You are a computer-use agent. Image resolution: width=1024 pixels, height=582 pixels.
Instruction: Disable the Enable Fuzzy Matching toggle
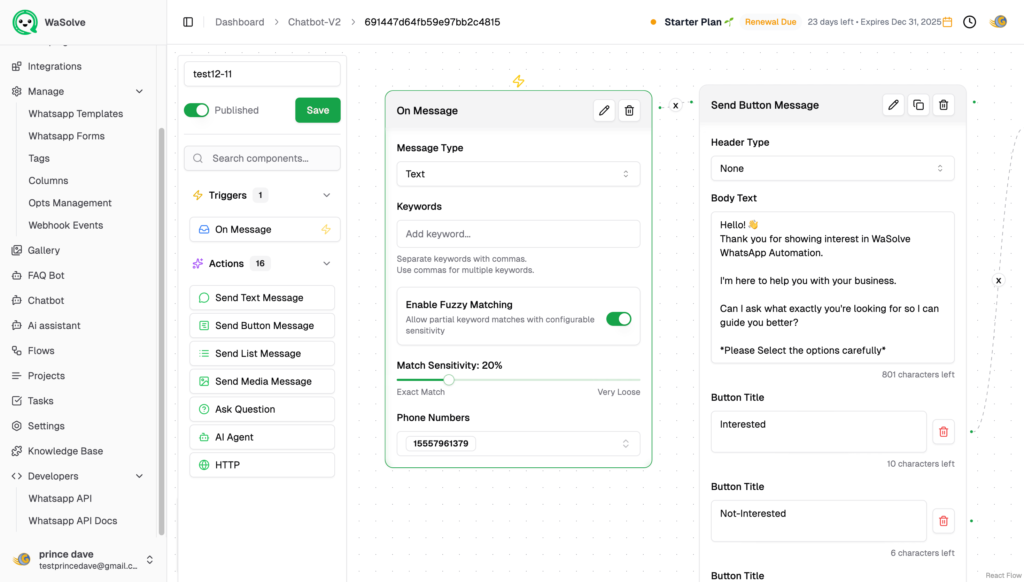coord(619,319)
